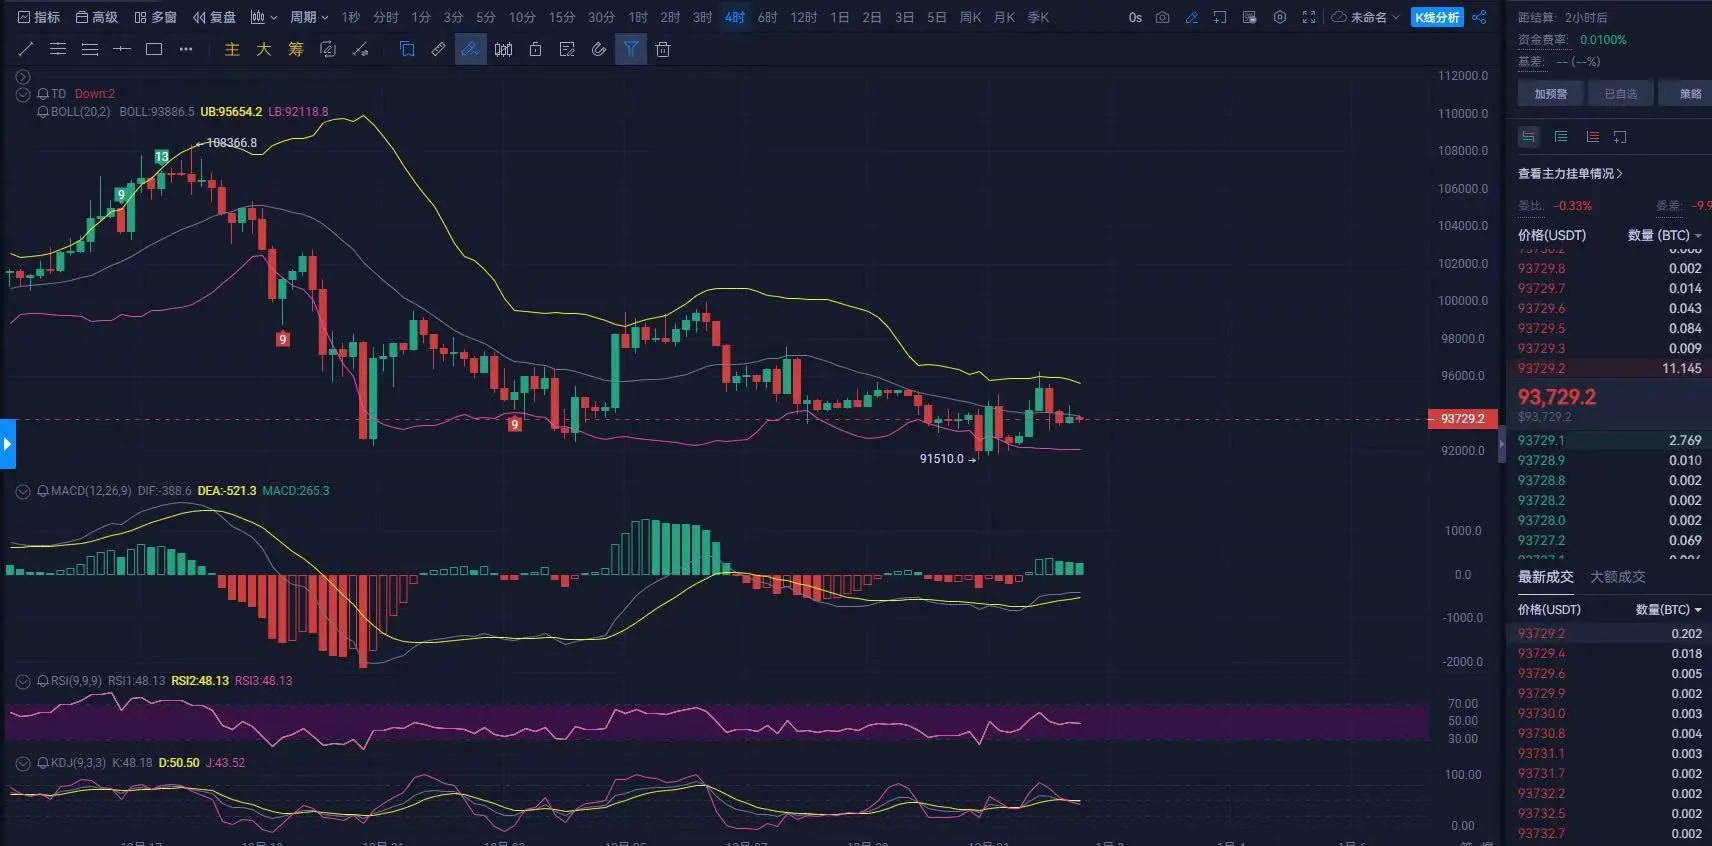Click the blue pencil edit icon

tap(1191, 17)
